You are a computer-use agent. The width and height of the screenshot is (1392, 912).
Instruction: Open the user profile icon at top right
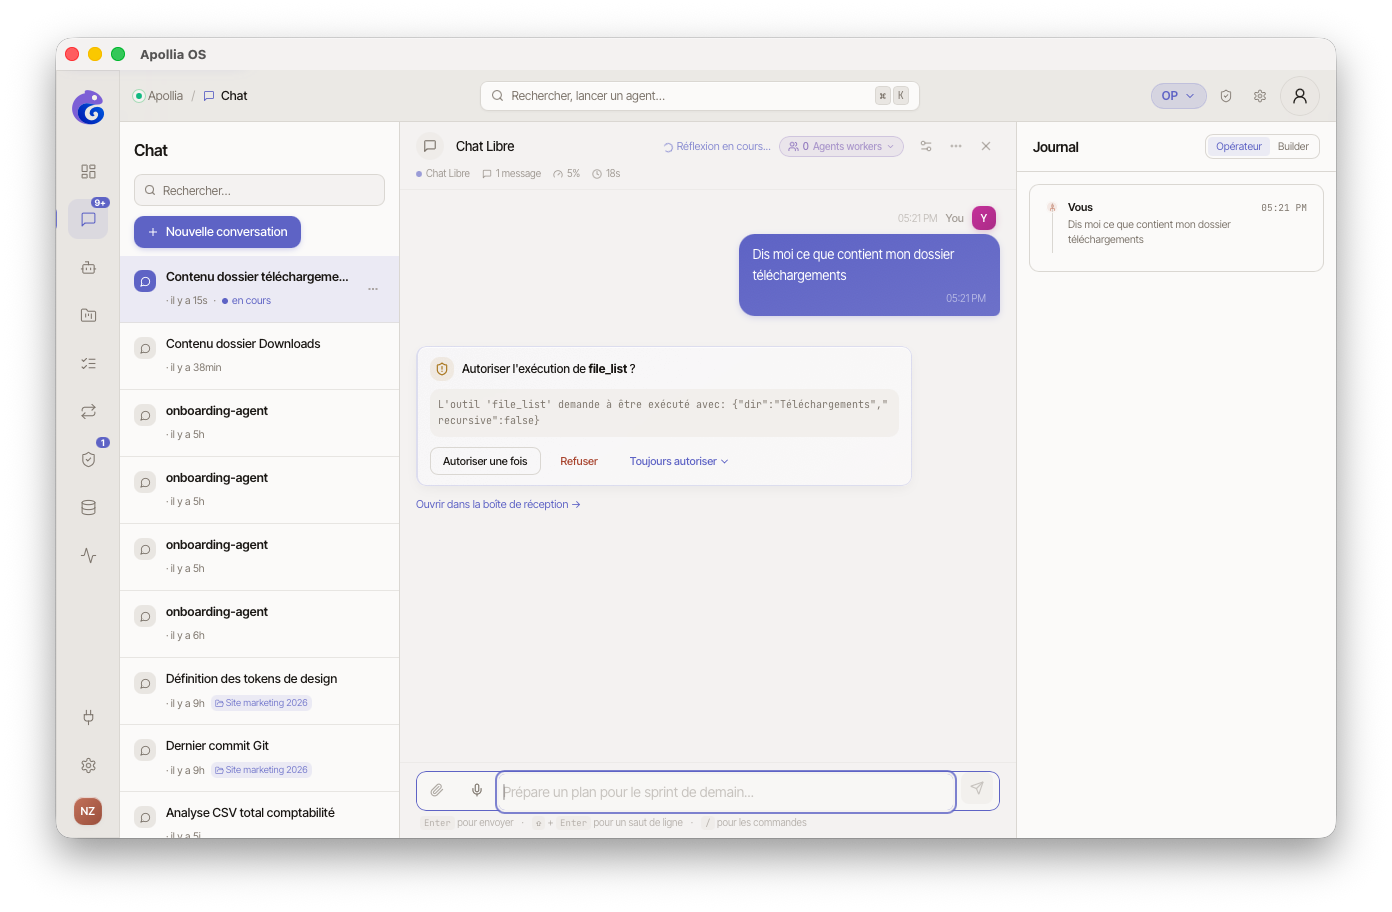point(1300,96)
